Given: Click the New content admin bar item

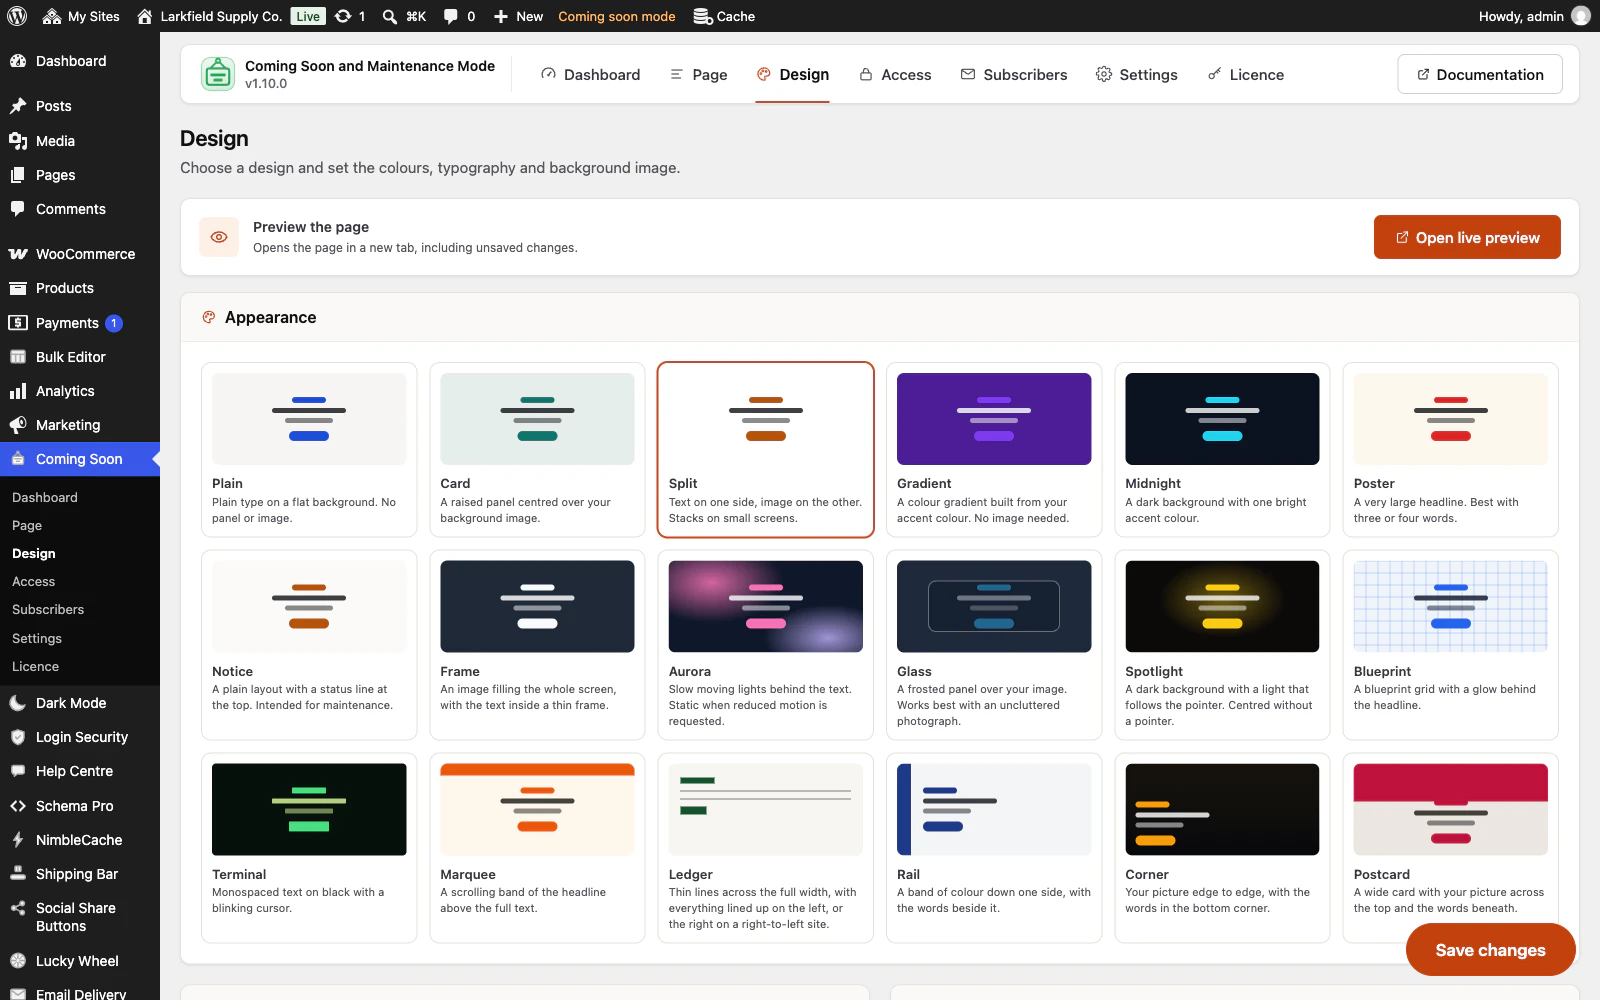Looking at the screenshot, I should pos(518,16).
